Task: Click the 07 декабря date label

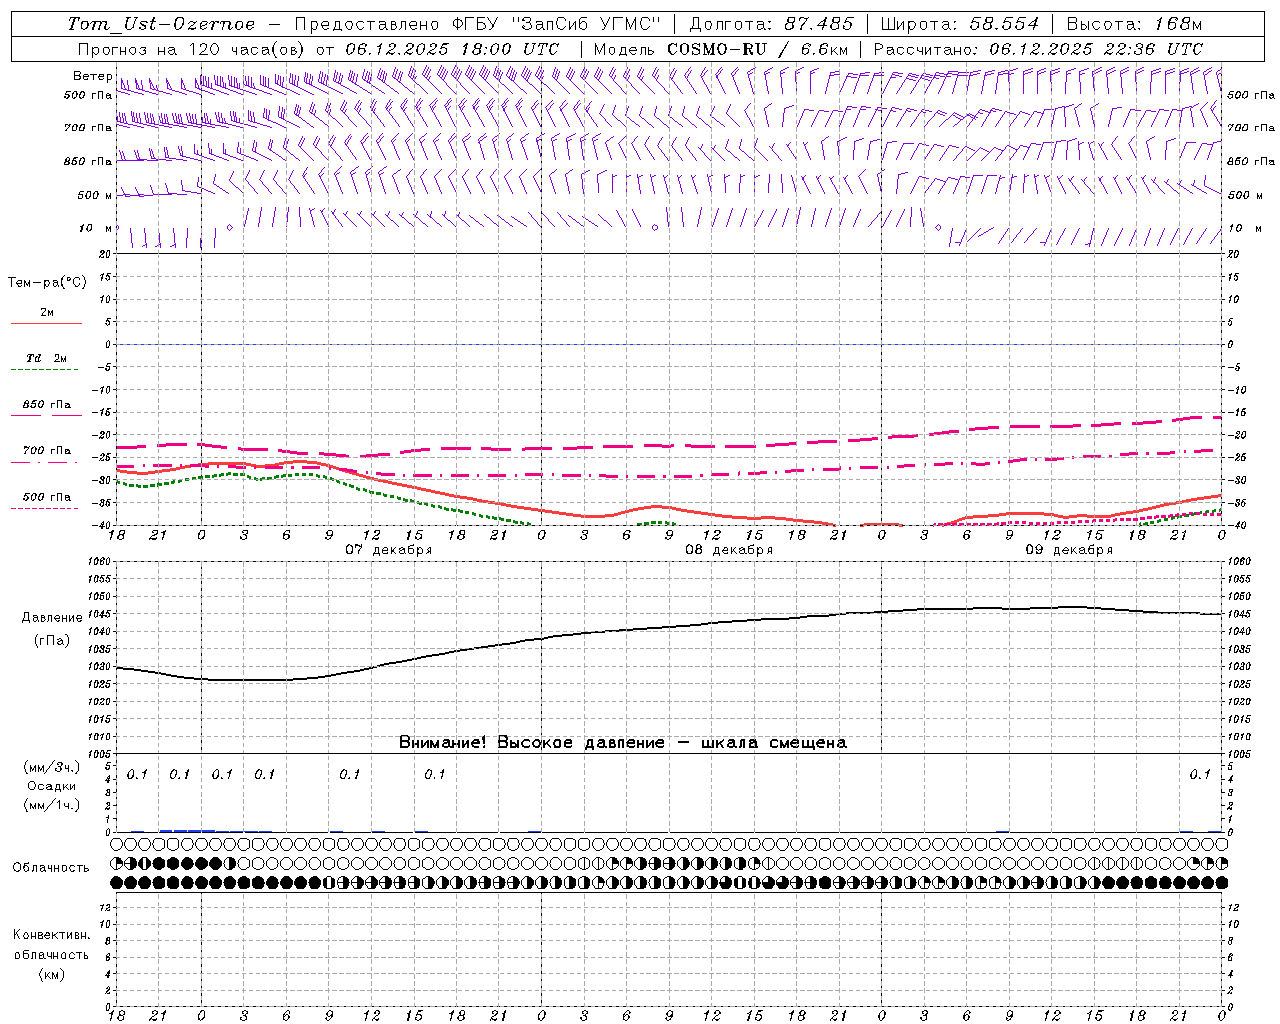Action: tap(389, 550)
